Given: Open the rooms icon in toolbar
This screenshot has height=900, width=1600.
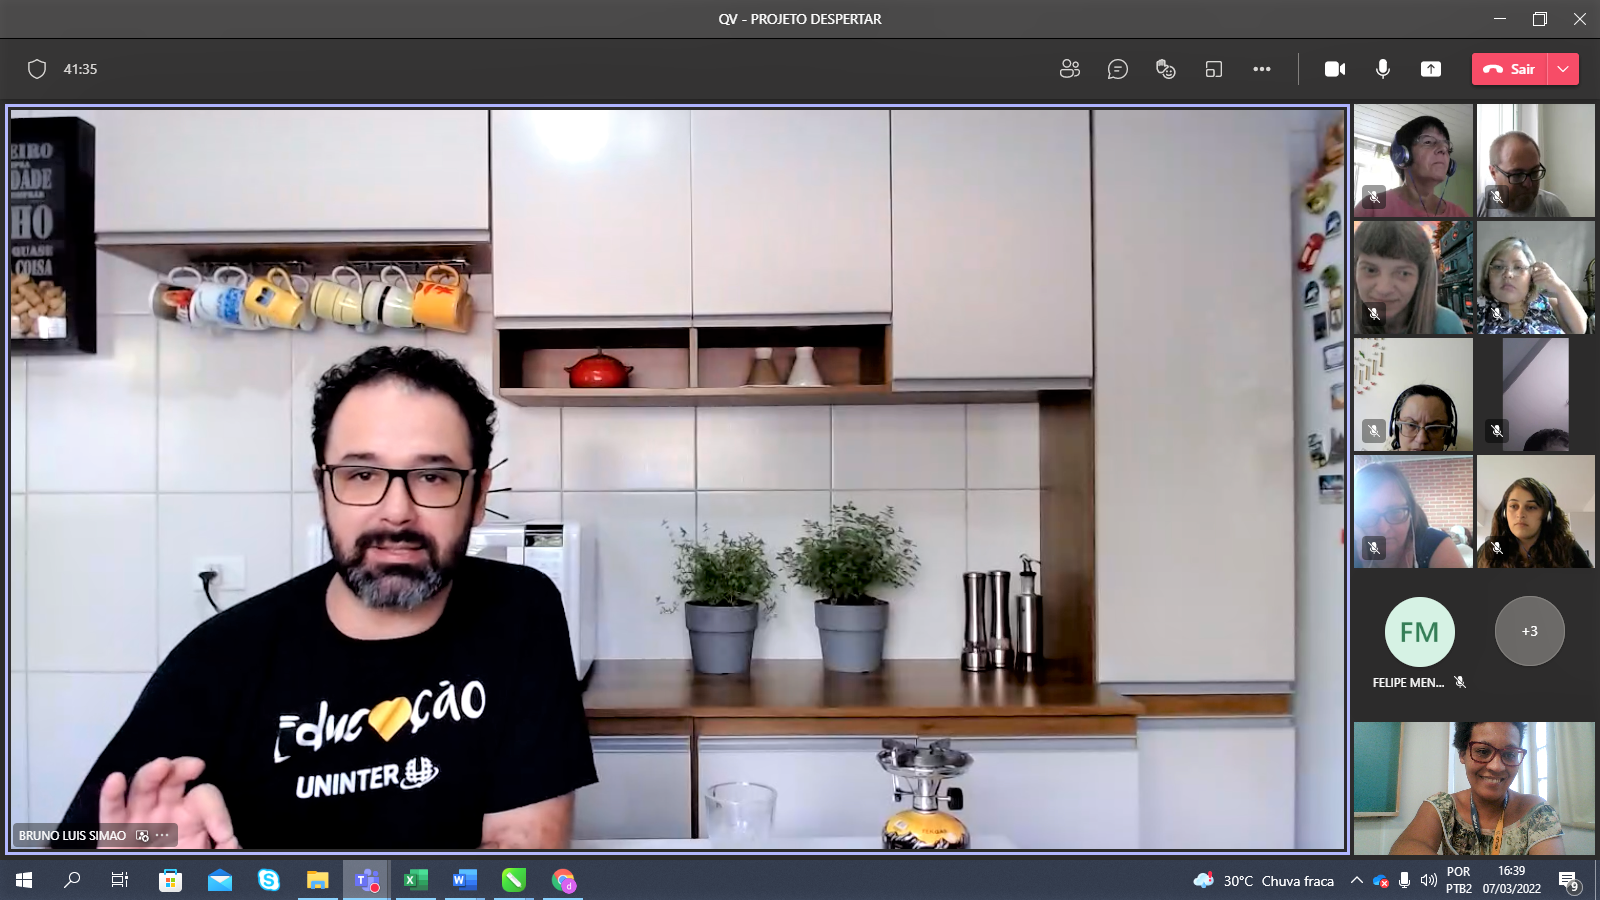Looking at the screenshot, I should pyautogui.click(x=1213, y=69).
